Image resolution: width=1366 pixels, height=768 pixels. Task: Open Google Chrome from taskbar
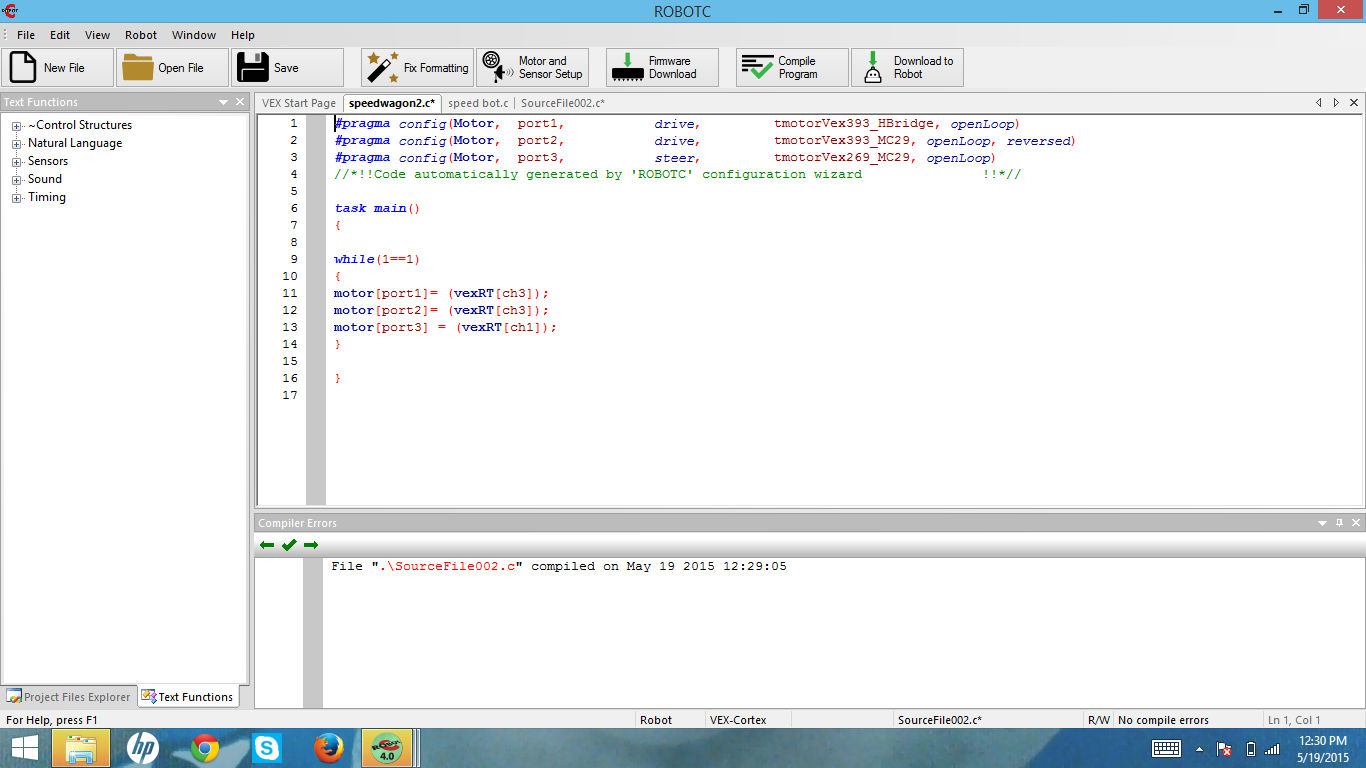coord(205,748)
